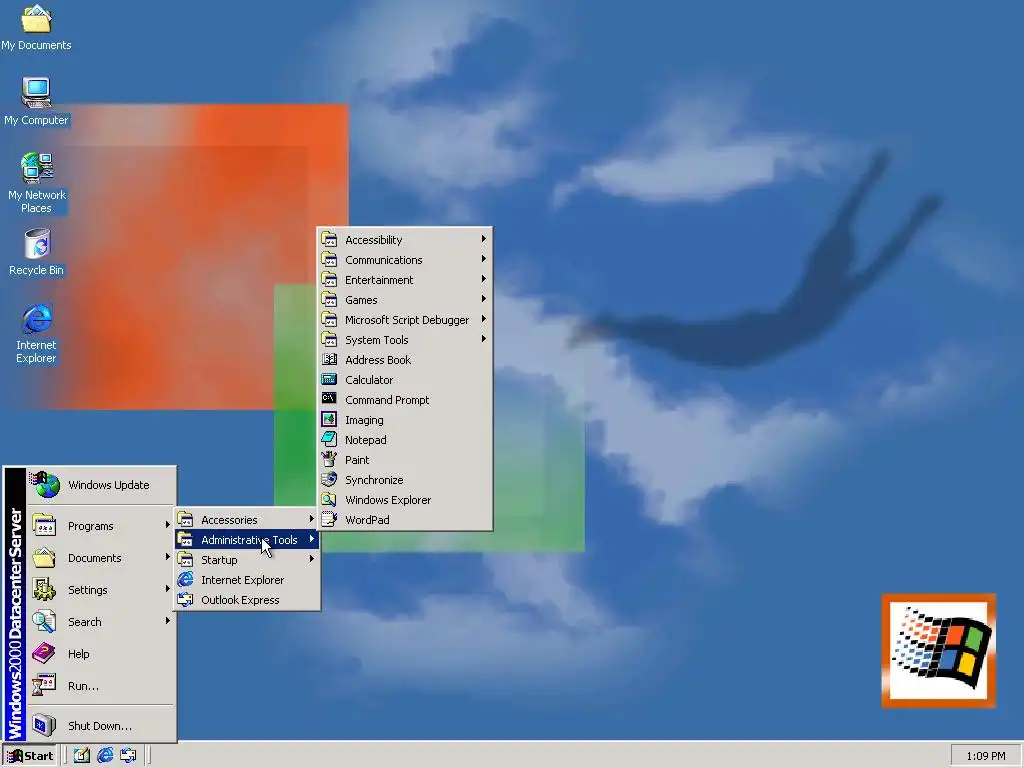Choose the Communications menu entry
1024x768 pixels.
405,260
